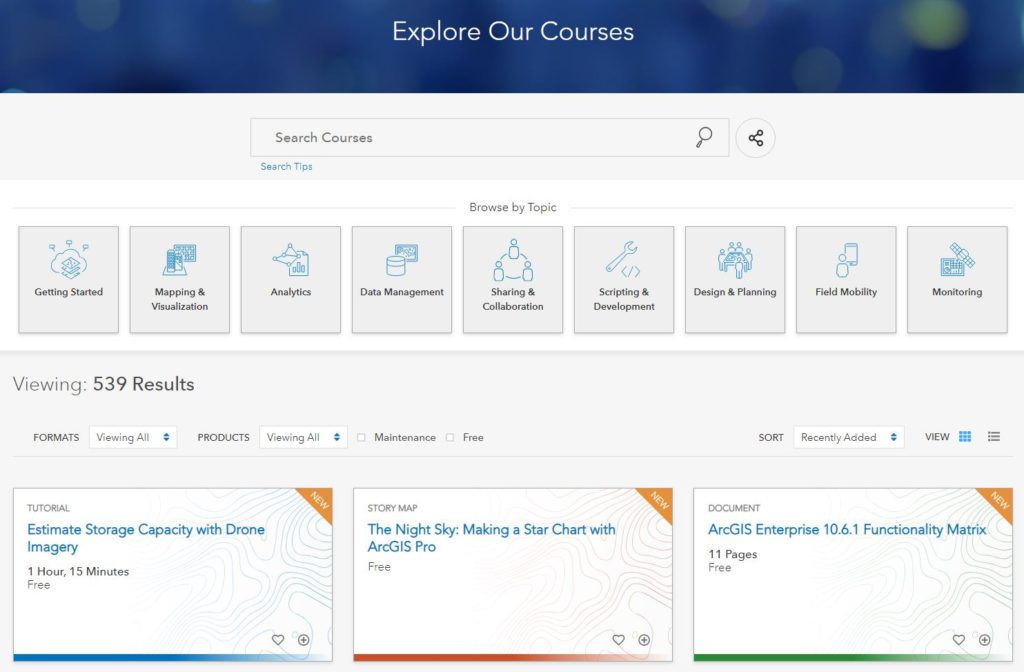1024x672 pixels.
Task: Click the share icon beside search bar
Action: [x=755, y=138]
